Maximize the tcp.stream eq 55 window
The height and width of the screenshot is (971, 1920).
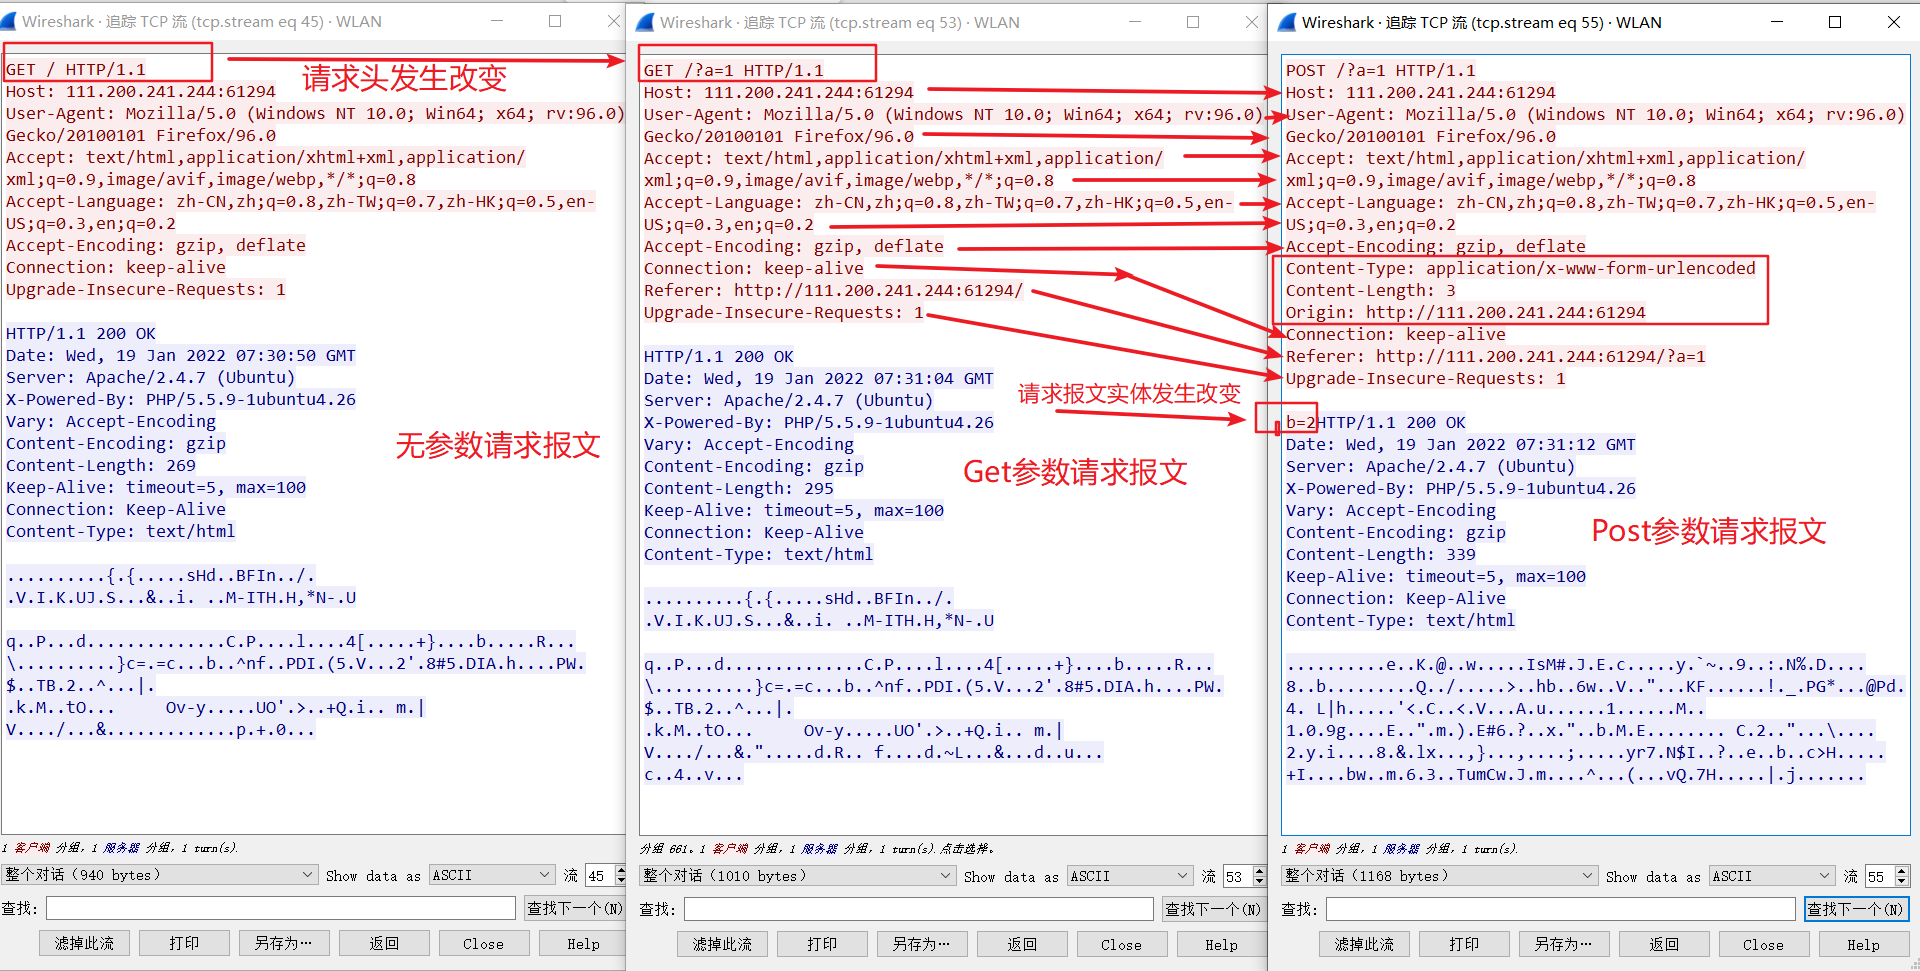point(1835,22)
